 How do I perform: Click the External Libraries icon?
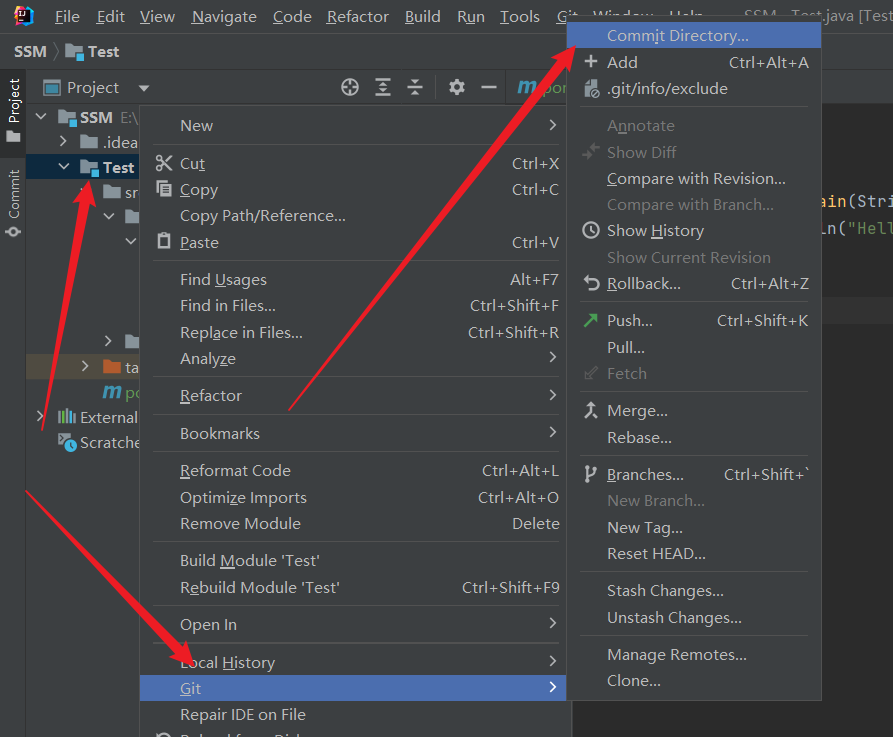(x=67, y=416)
